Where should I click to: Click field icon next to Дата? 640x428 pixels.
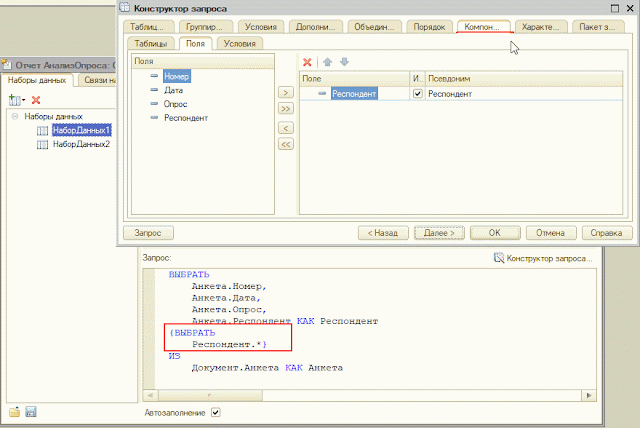(154, 90)
